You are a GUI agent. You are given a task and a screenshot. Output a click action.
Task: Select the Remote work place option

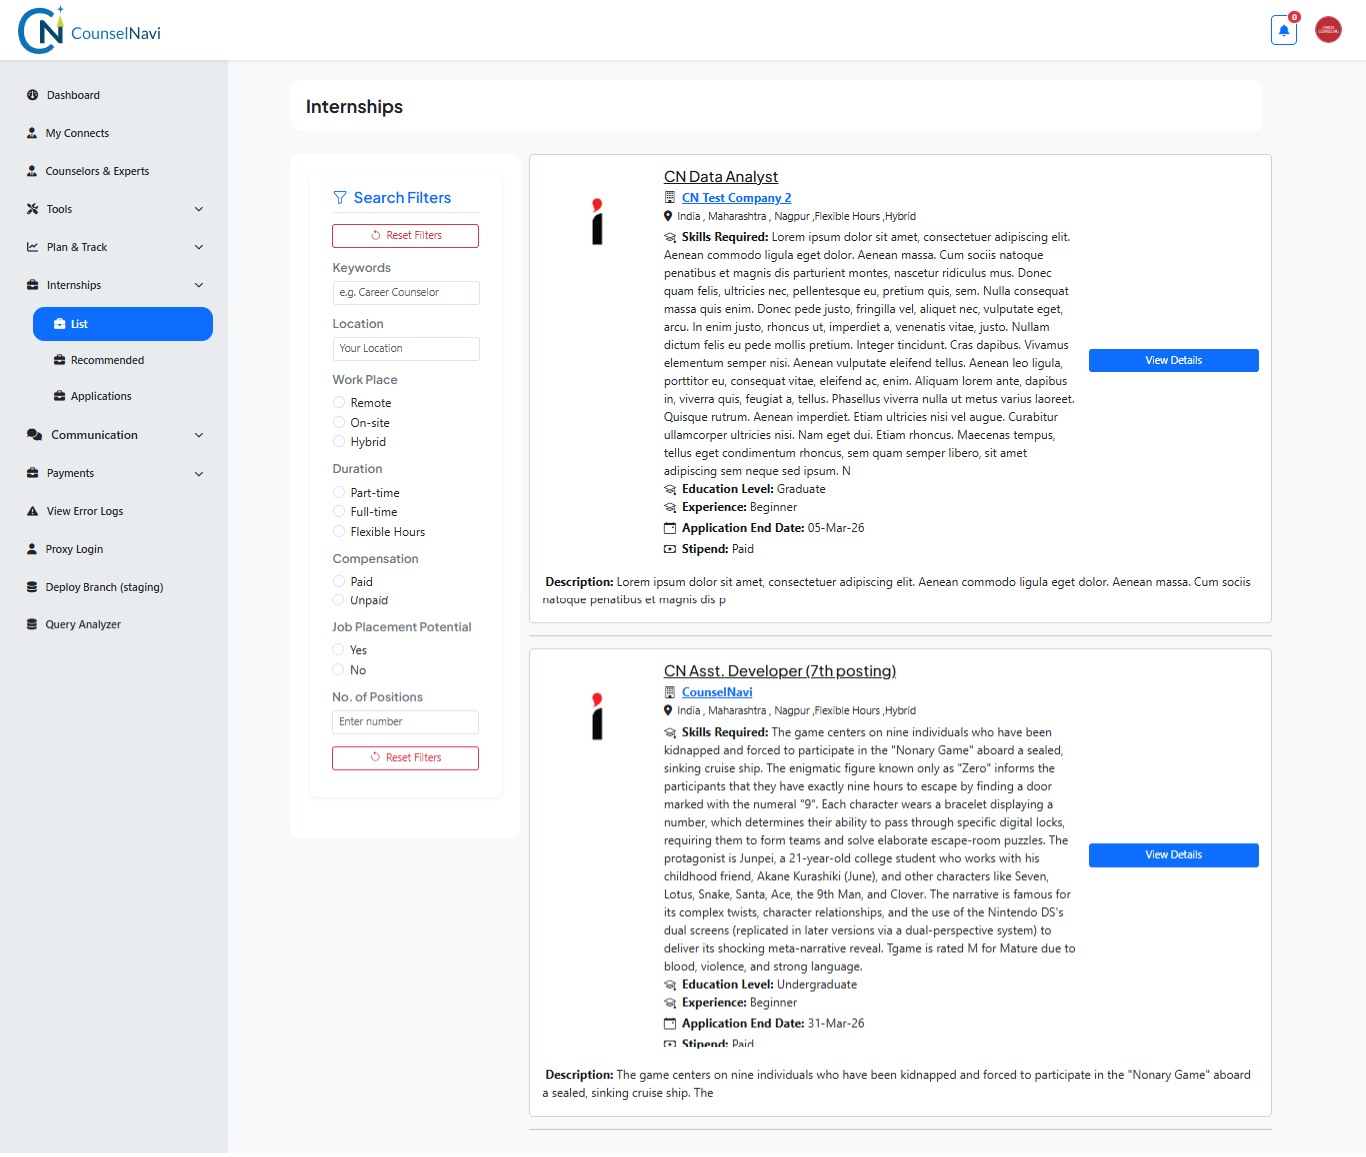339,403
